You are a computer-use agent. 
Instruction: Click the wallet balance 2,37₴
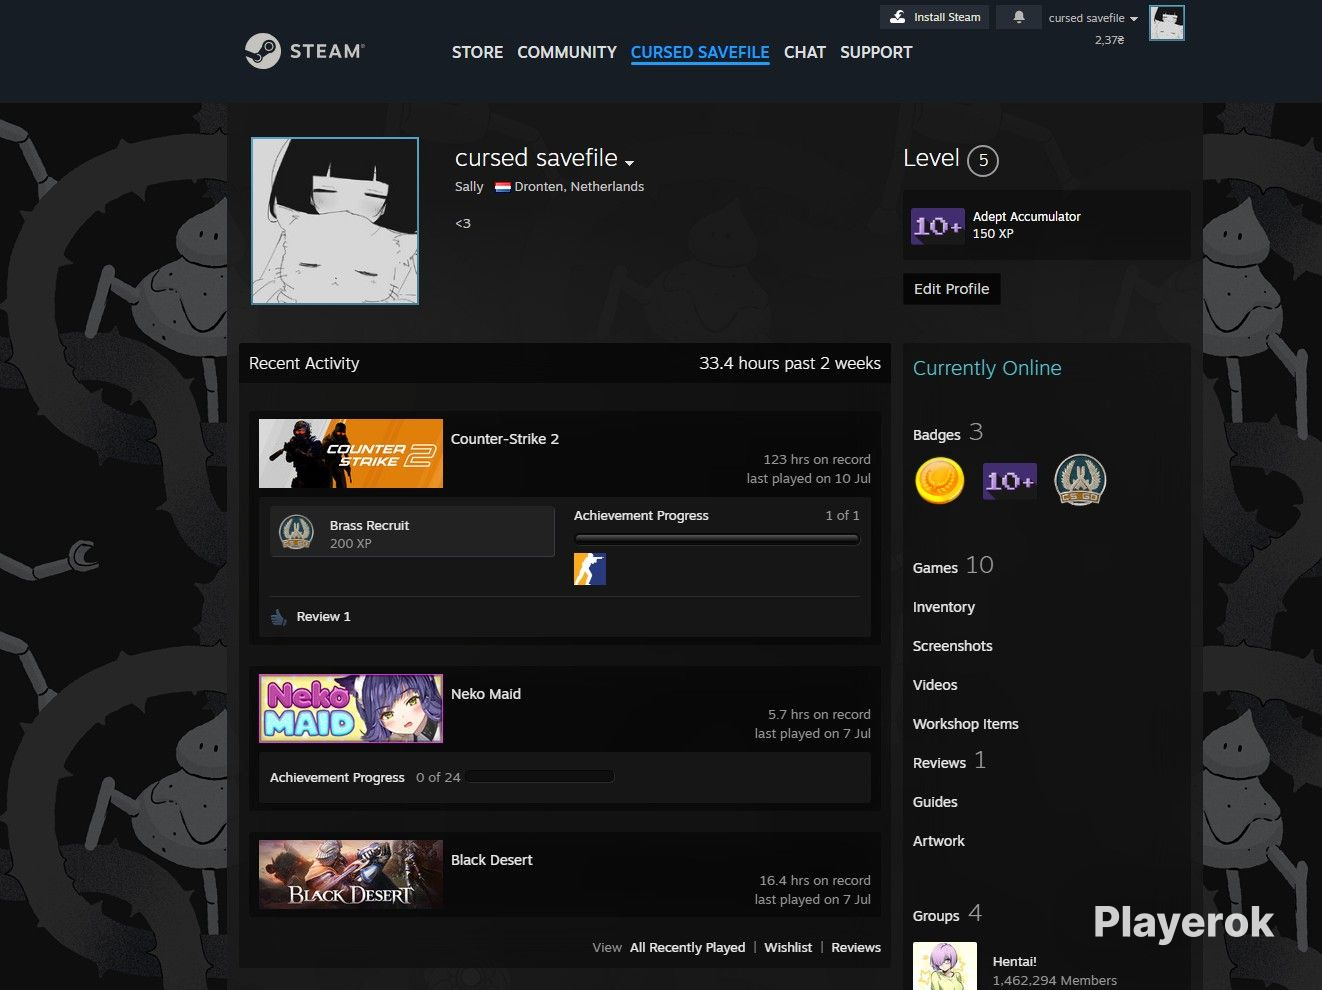pos(1109,40)
